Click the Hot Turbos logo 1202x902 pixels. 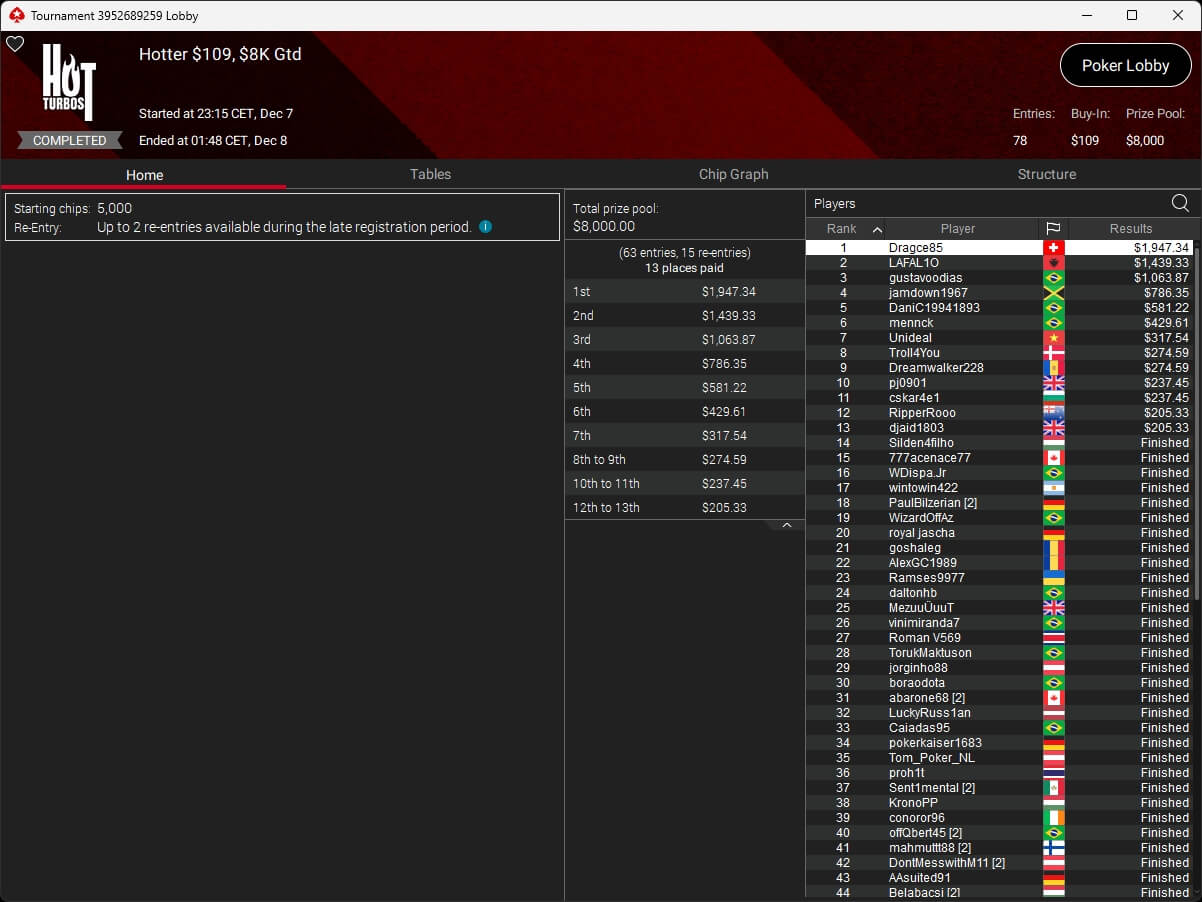pos(69,82)
